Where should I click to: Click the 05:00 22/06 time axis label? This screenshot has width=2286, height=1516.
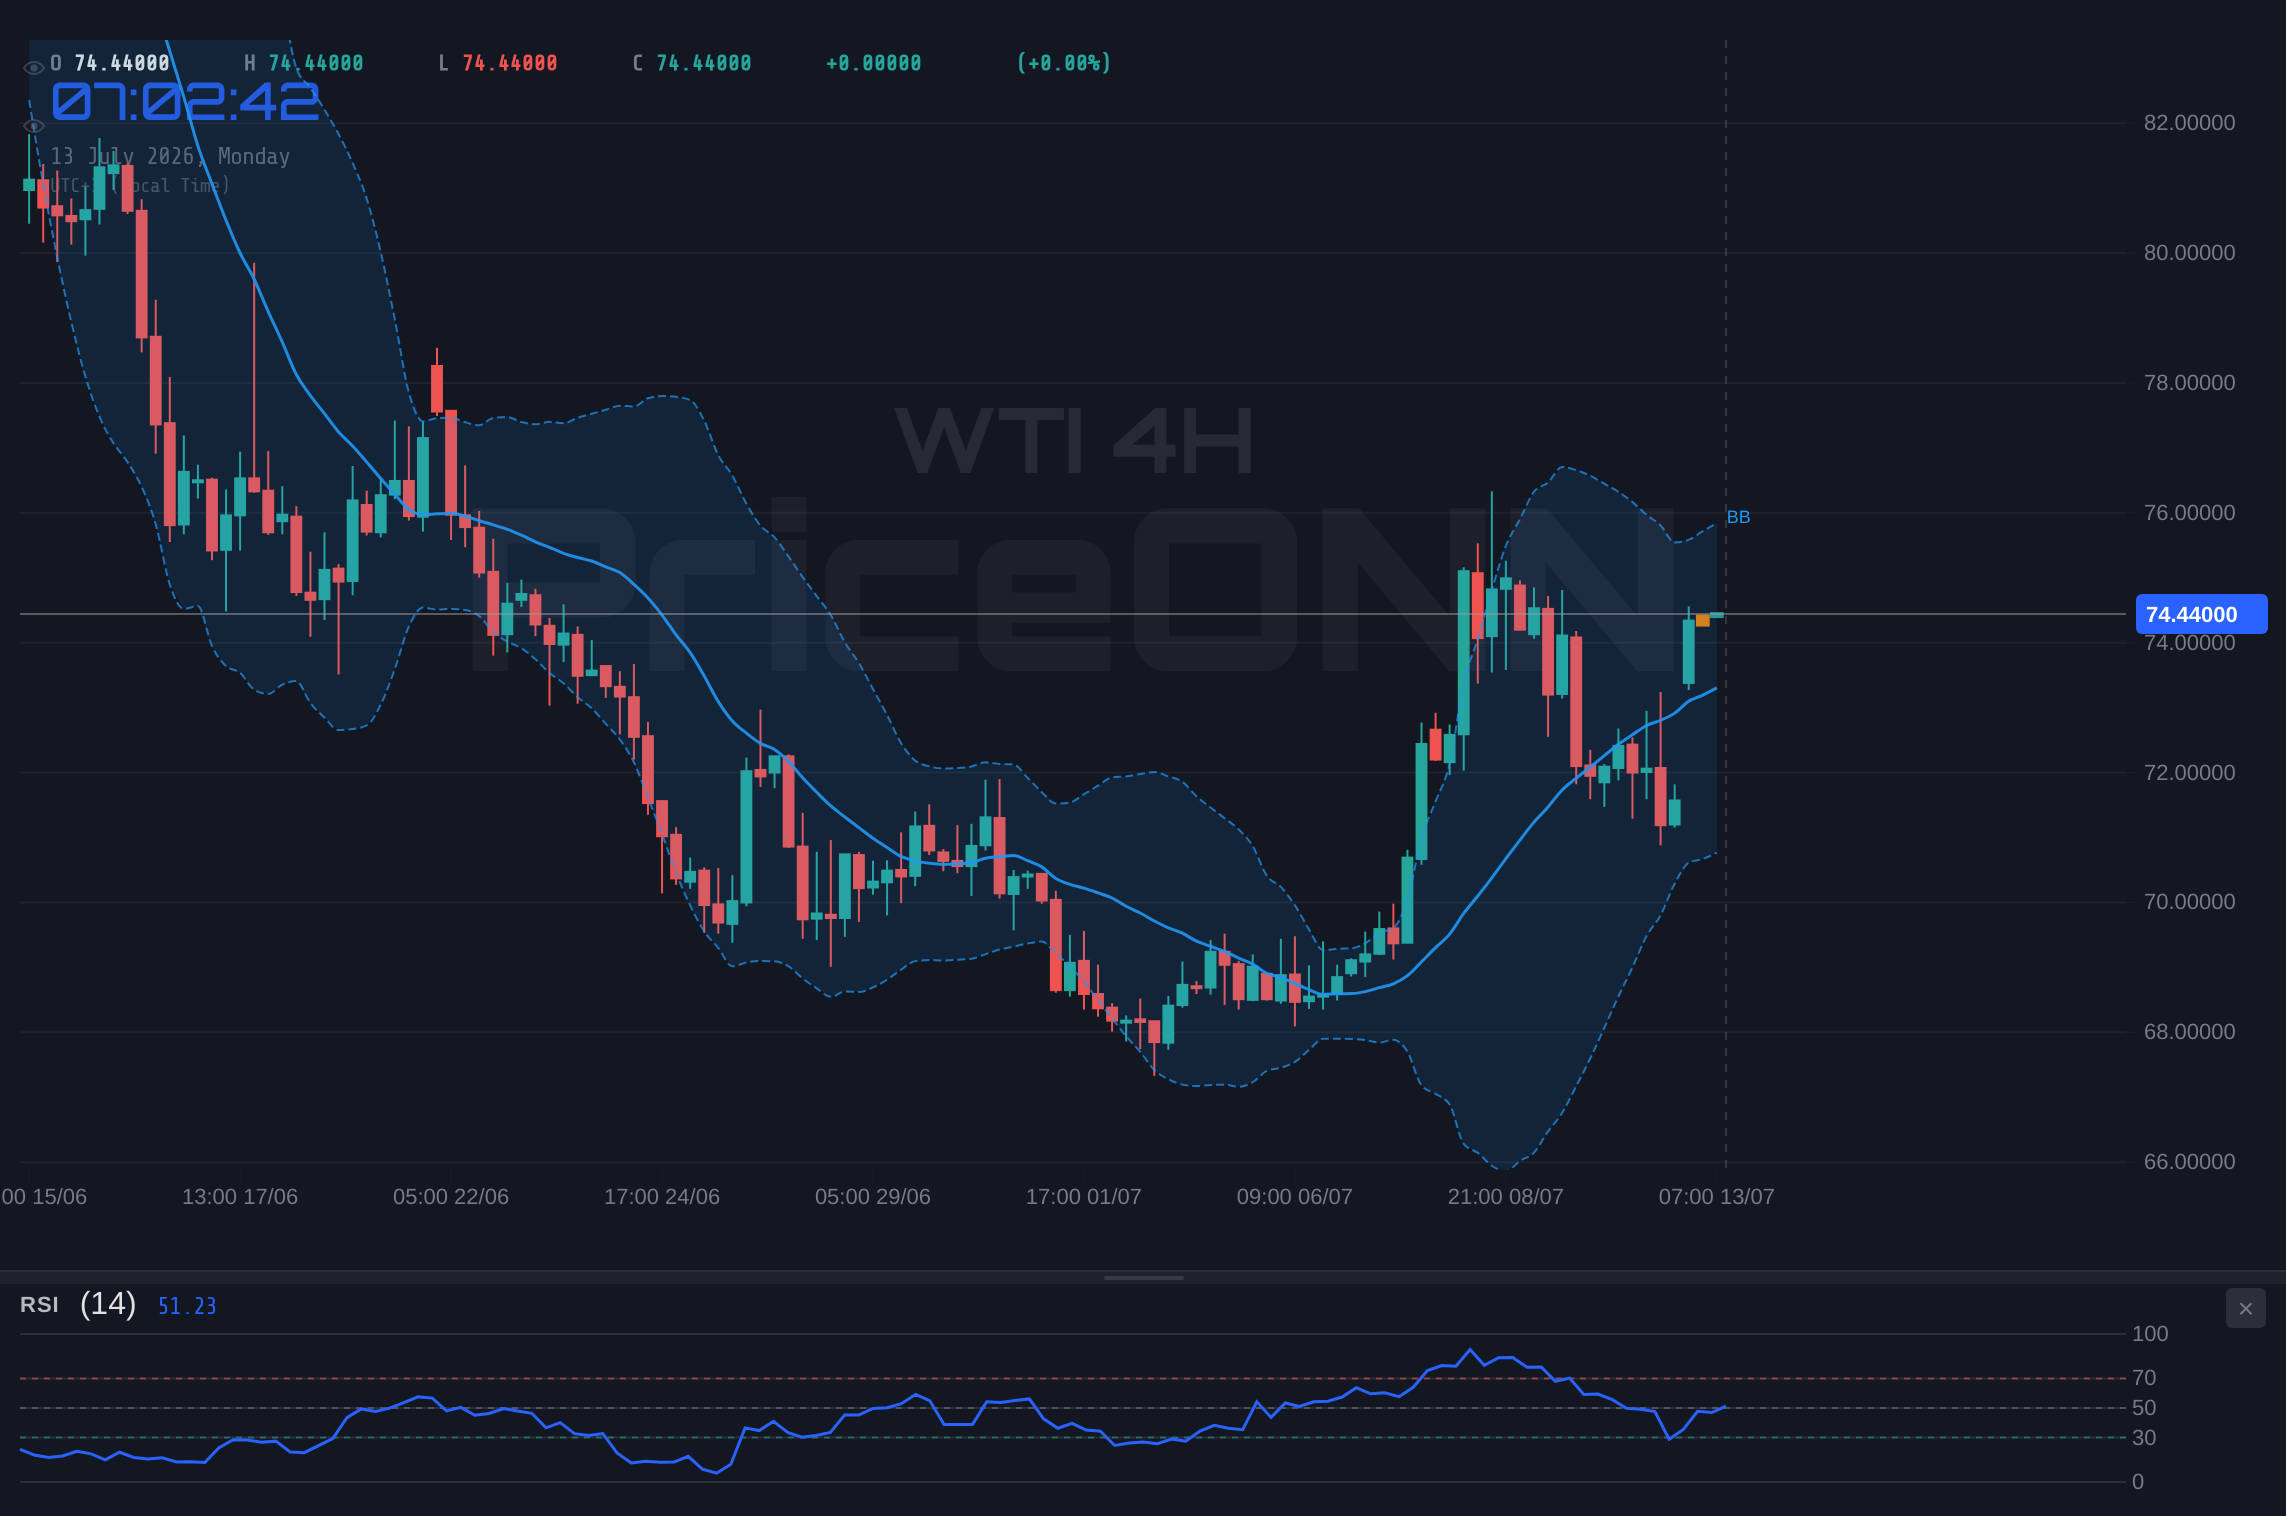point(451,1197)
